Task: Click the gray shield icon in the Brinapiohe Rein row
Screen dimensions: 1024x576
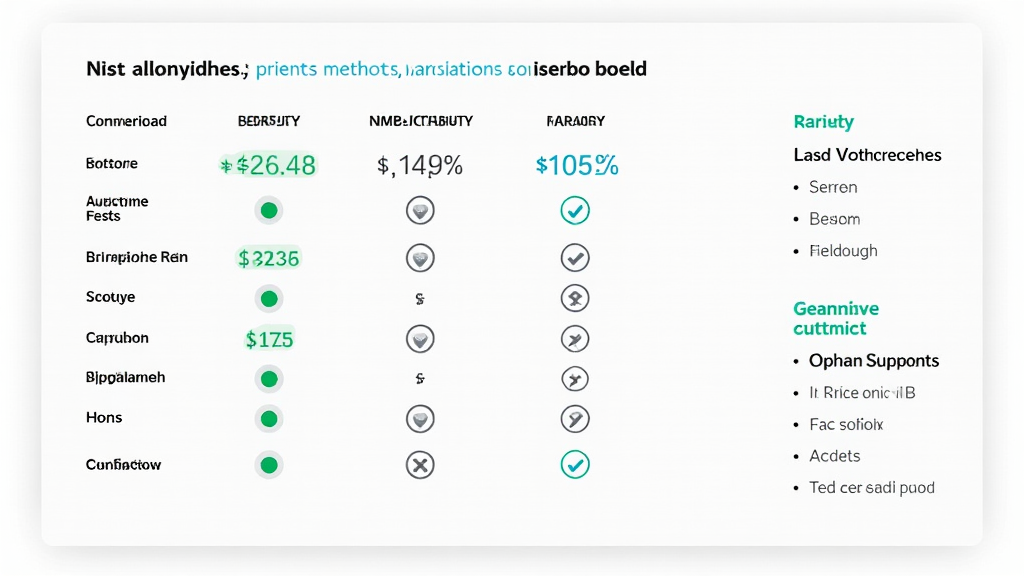Action: [420, 258]
